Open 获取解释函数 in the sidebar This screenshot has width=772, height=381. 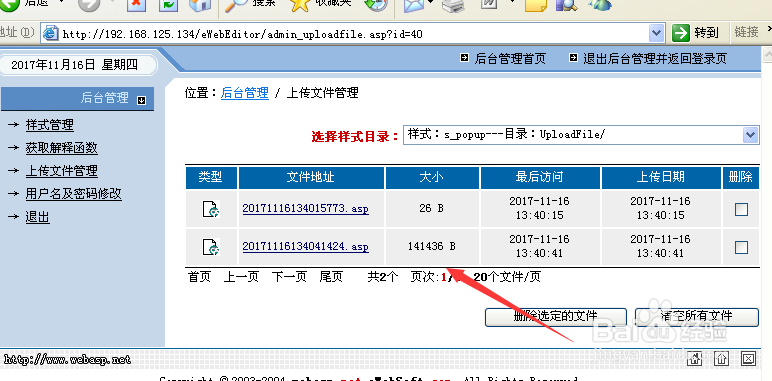tap(62, 148)
